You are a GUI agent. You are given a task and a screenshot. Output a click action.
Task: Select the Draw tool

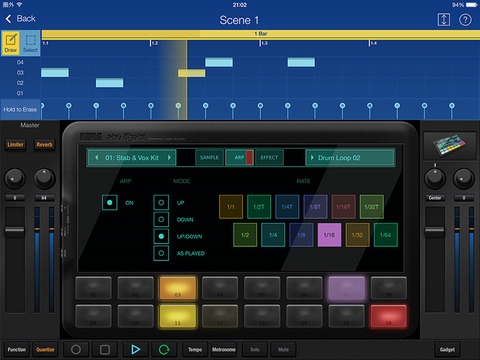(x=11, y=43)
